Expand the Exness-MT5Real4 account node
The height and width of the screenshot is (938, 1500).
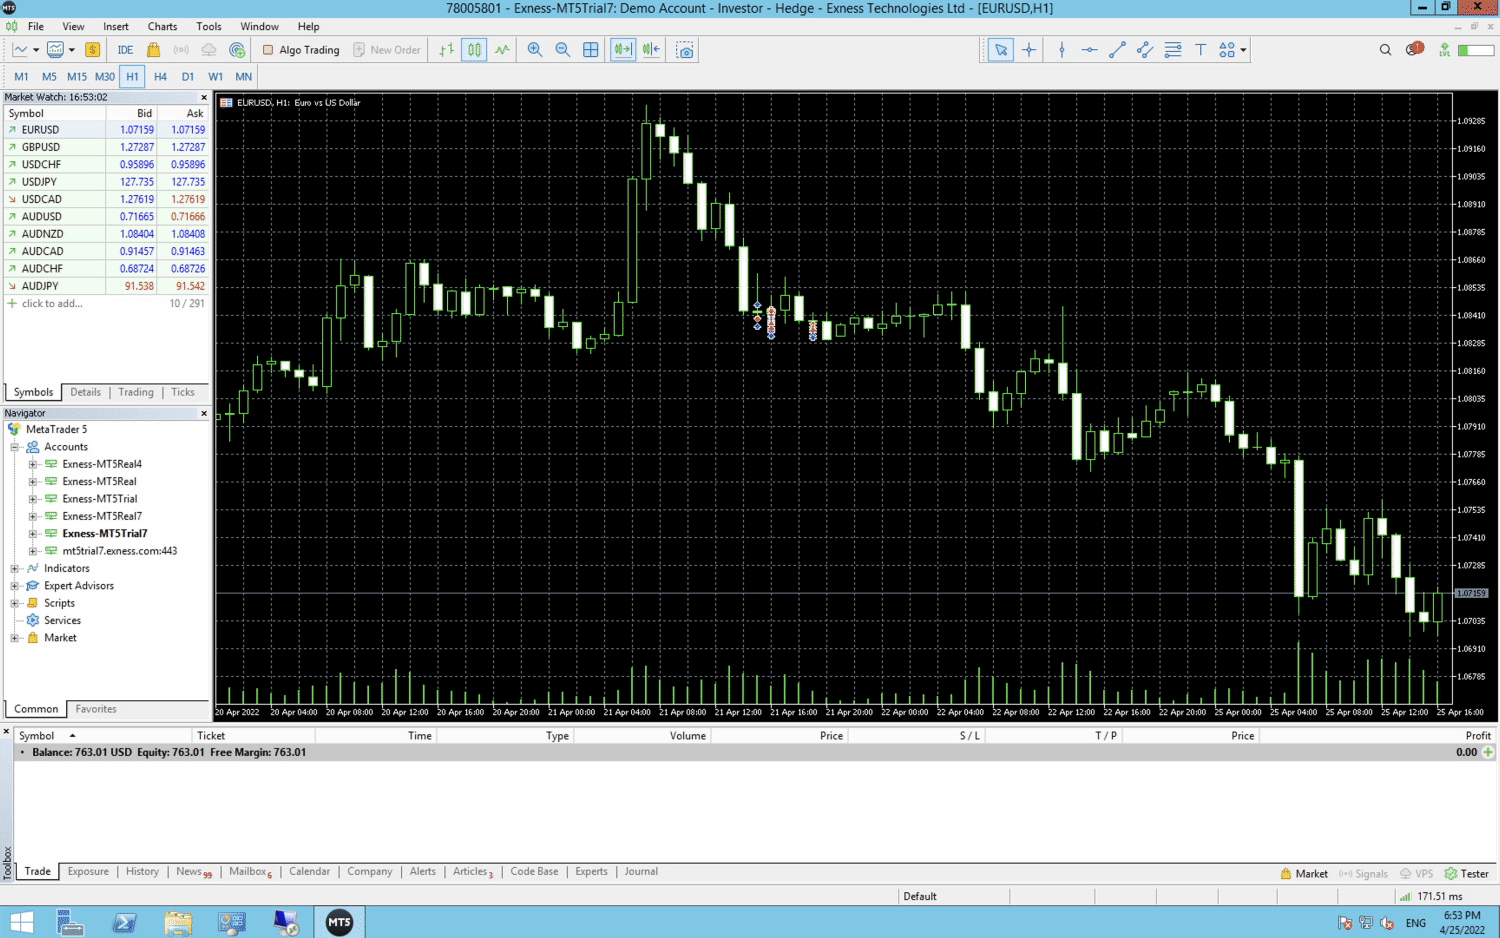click(x=33, y=464)
